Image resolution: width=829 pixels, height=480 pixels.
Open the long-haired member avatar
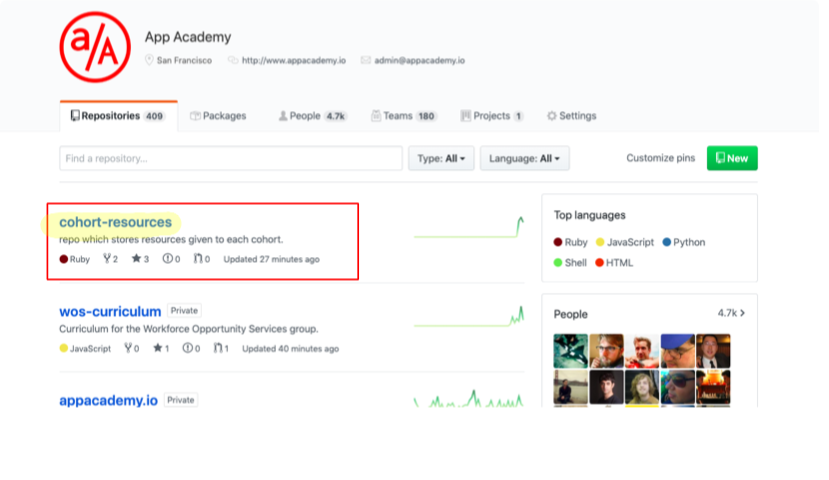tap(642, 387)
